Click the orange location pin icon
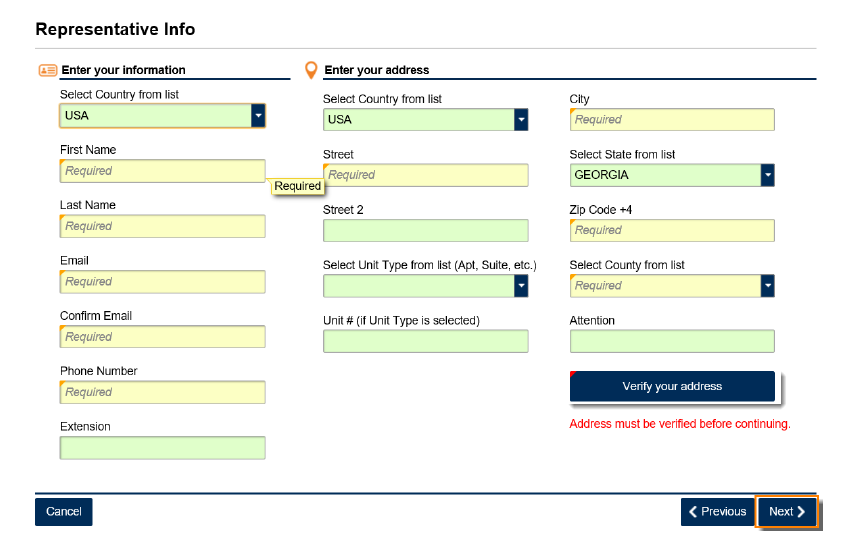The image size is (868, 543). click(x=311, y=70)
